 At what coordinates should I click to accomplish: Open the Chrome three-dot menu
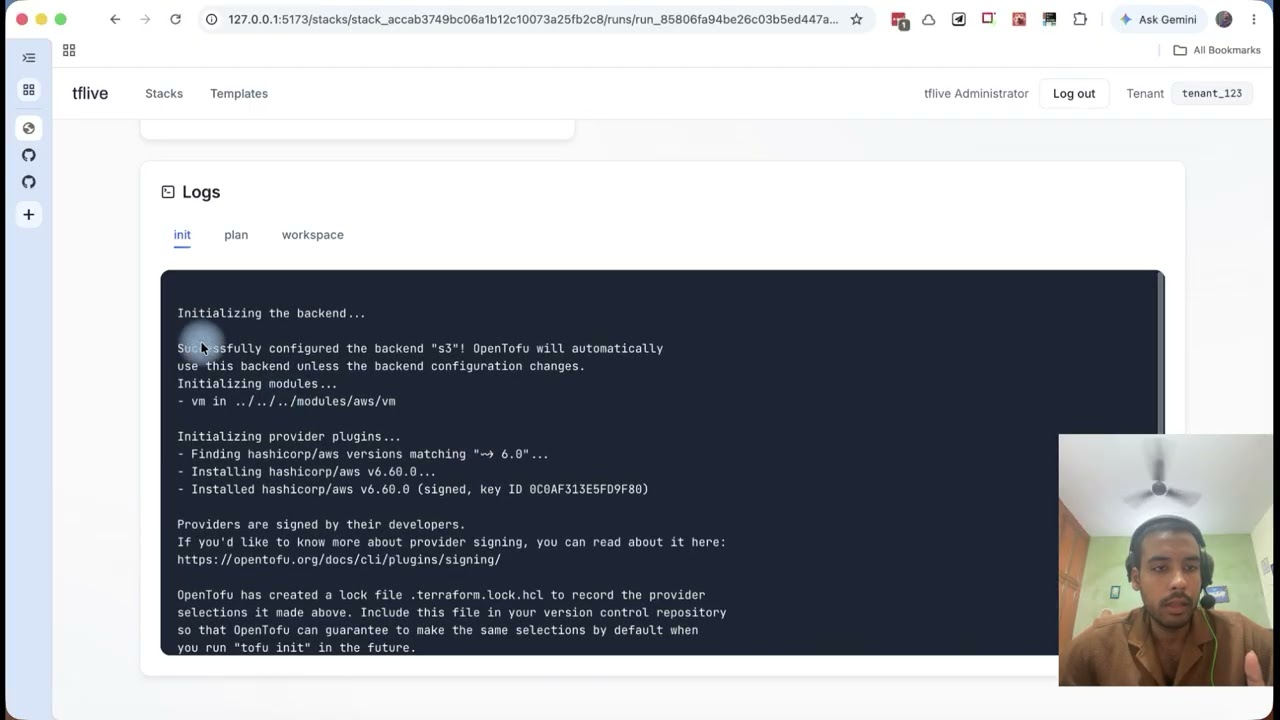click(1254, 19)
